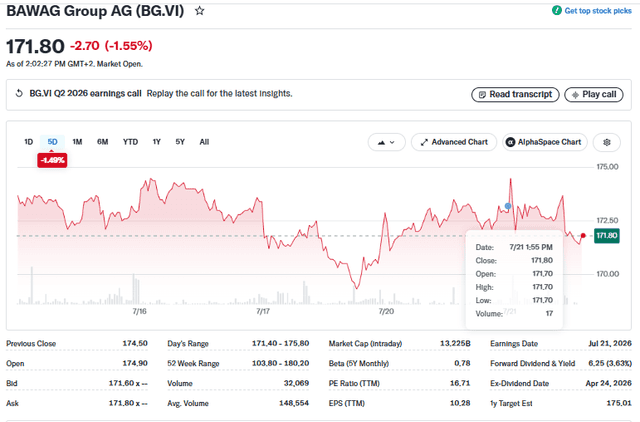Click the green top stock picks badge icon
This screenshot has height=422, width=640.
pyautogui.click(x=557, y=11)
